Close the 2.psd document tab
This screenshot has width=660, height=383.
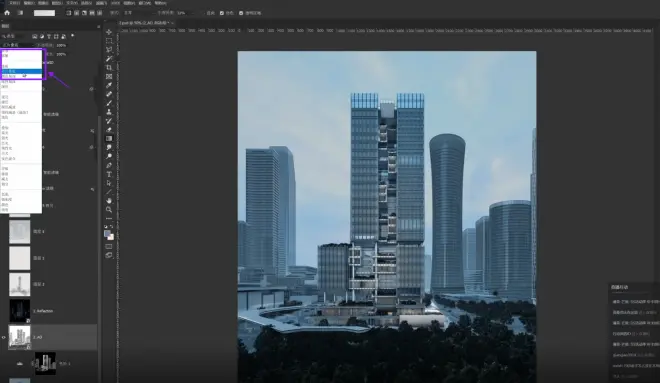pos(172,23)
